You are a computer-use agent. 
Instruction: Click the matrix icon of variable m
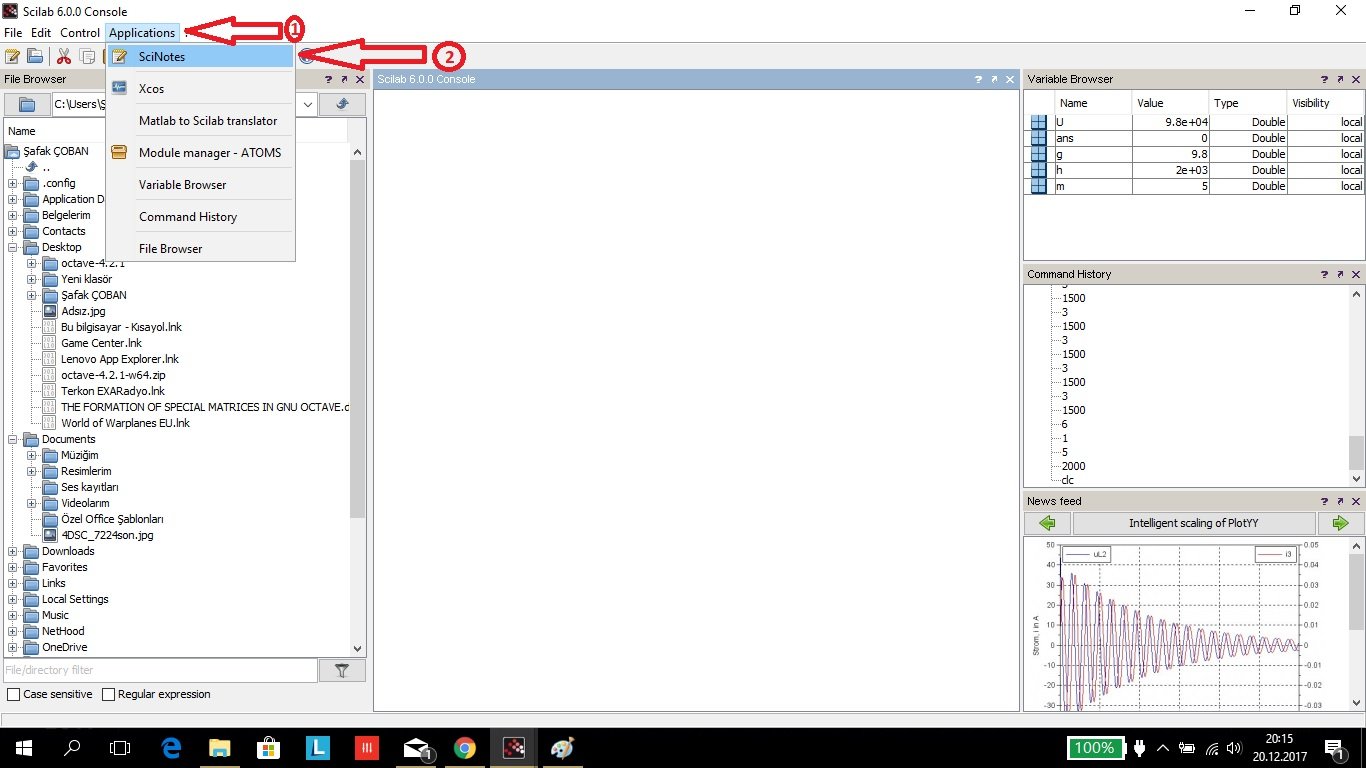point(1039,186)
